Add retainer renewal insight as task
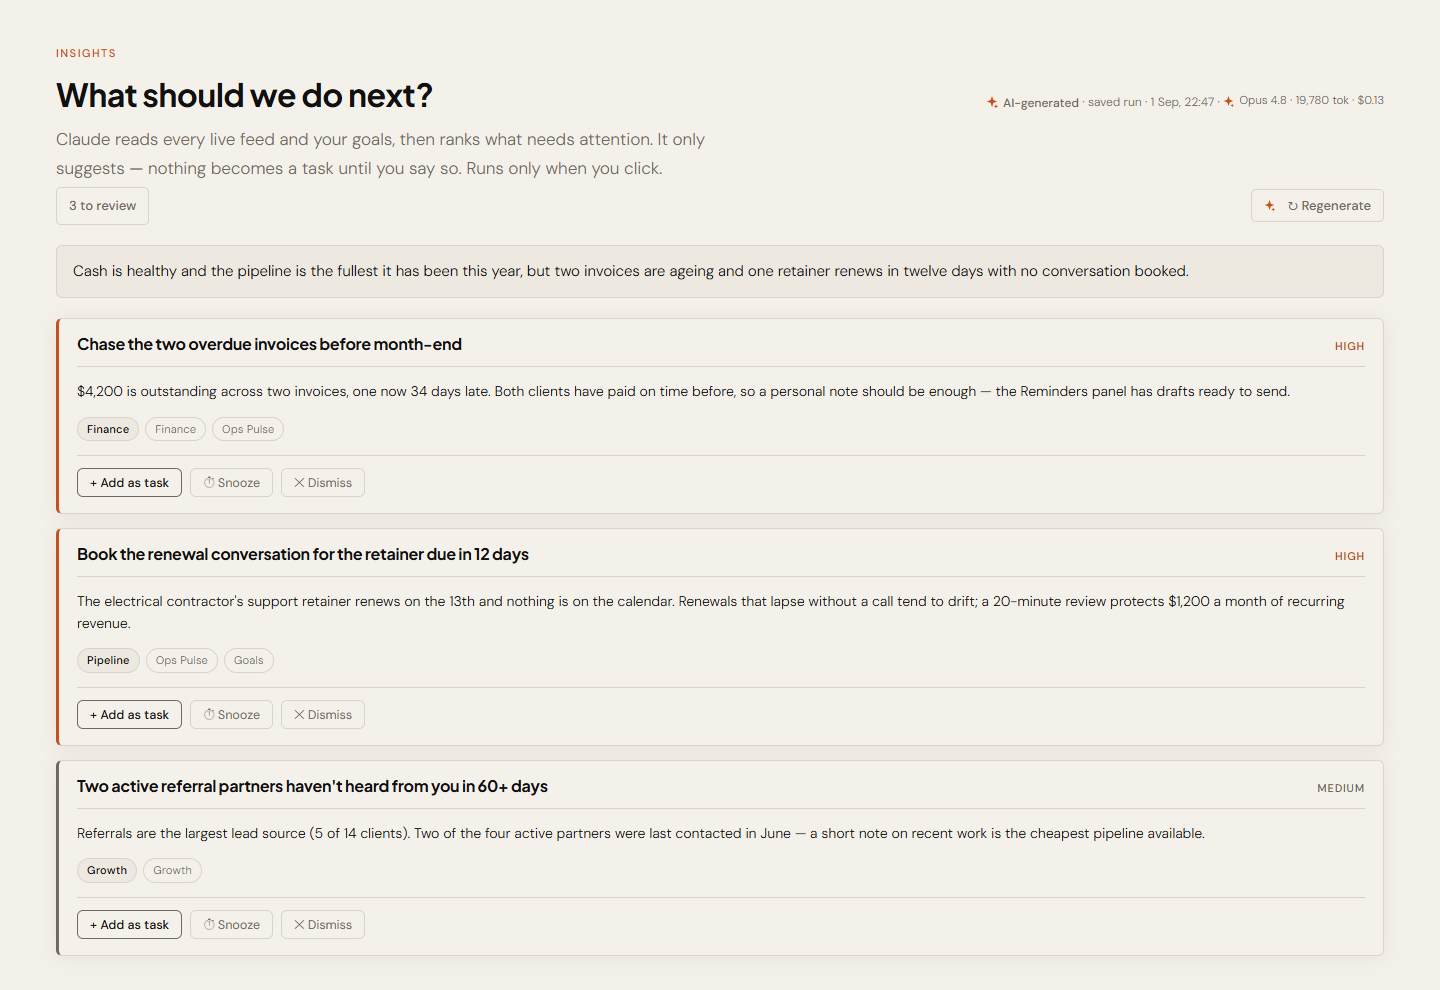1440x990 pixels. [x=129, y=715]
